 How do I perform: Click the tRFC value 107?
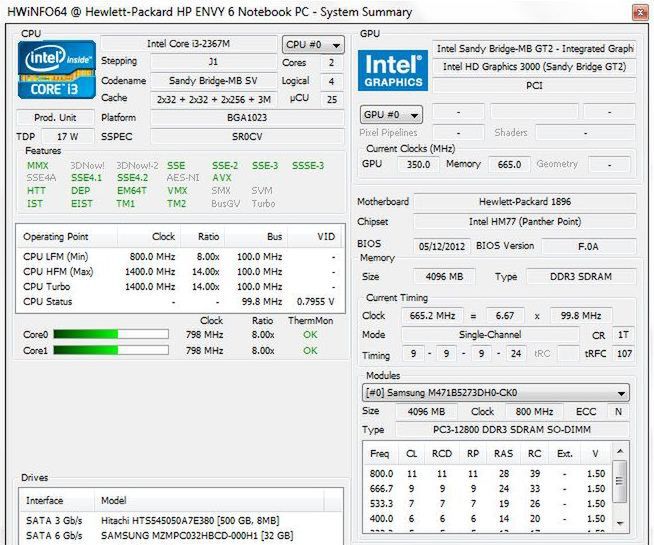(624, 354)
